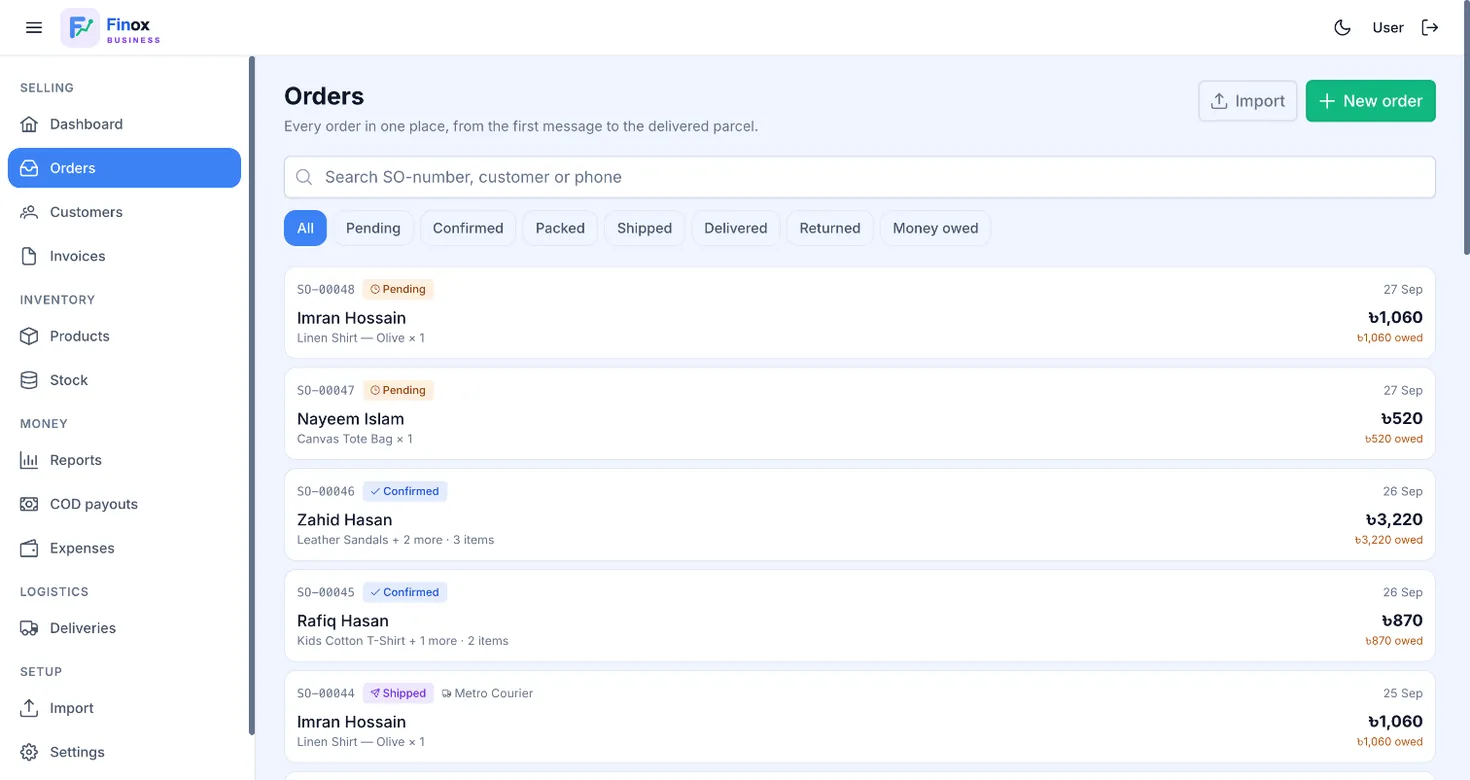Select the All filter tab
The height and width of the screenshot is (780, 1470).
[x=305, y=228]
